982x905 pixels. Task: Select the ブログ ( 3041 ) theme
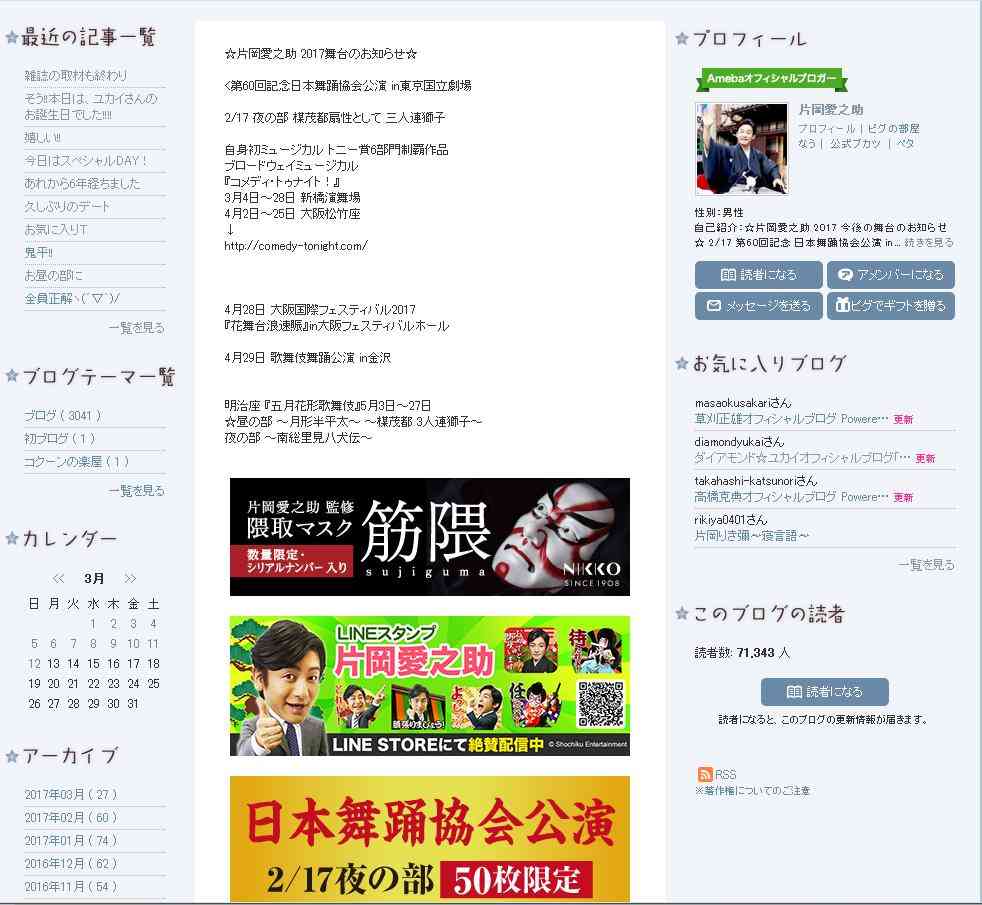[x=63, y=415]
